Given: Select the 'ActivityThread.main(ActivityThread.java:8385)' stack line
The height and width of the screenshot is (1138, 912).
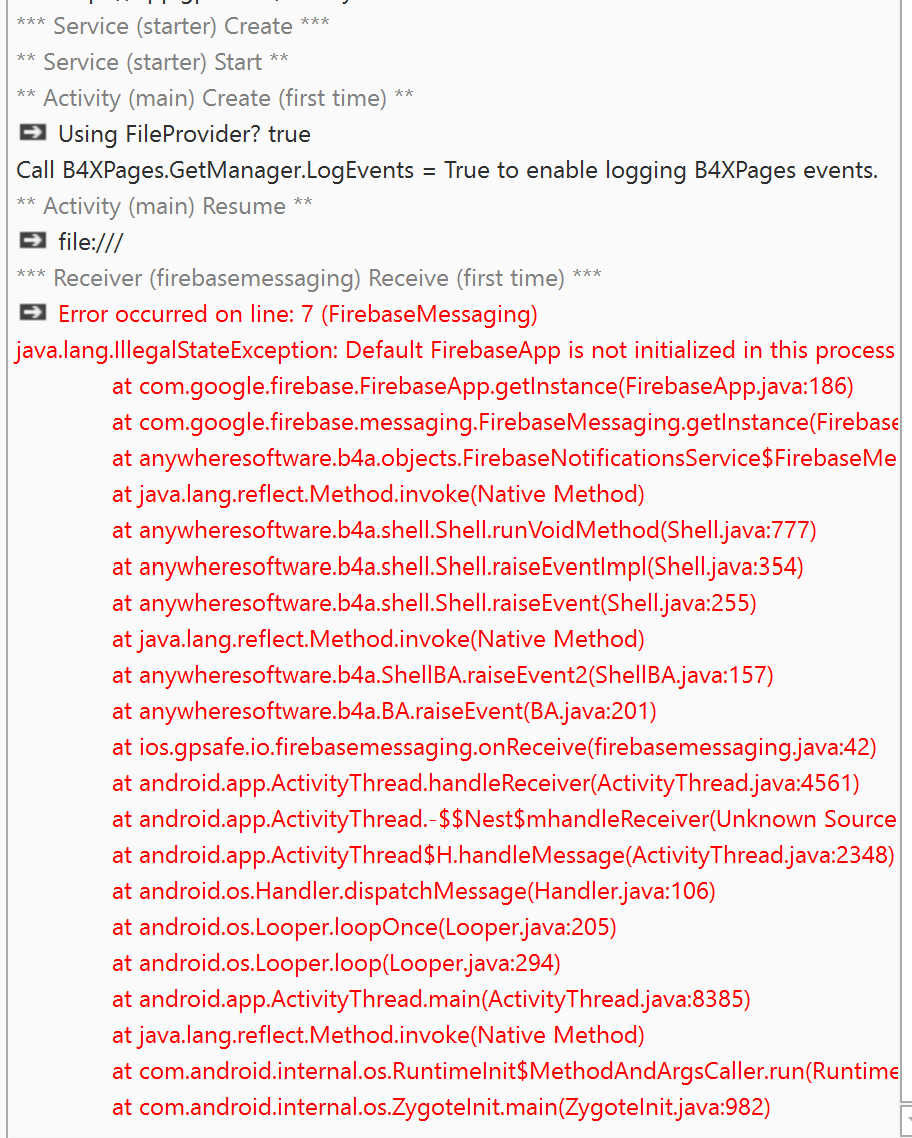Looking at the screenshot, I should pyautogui.click(x=431, y=999).
